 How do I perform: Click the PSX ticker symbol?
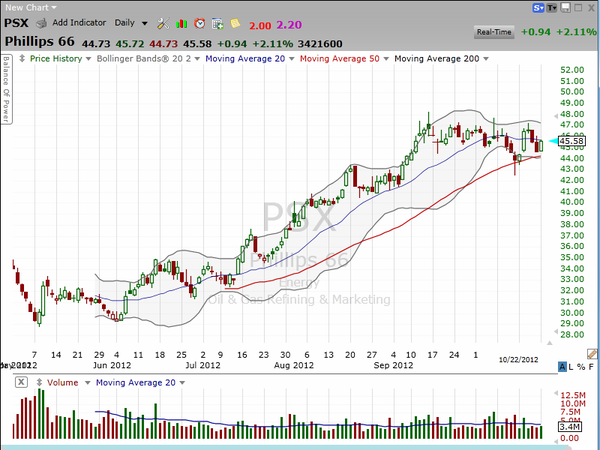click(x=16, y=23)
